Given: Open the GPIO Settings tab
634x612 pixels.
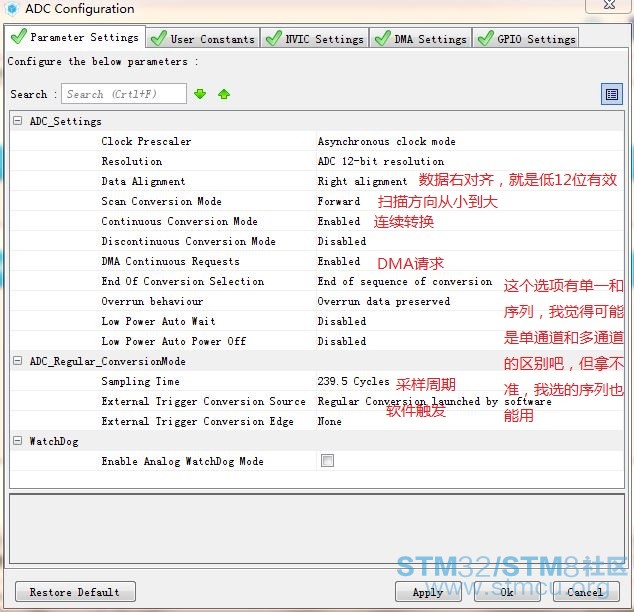Looking at the screenshot, I should (x=526, y=39).
